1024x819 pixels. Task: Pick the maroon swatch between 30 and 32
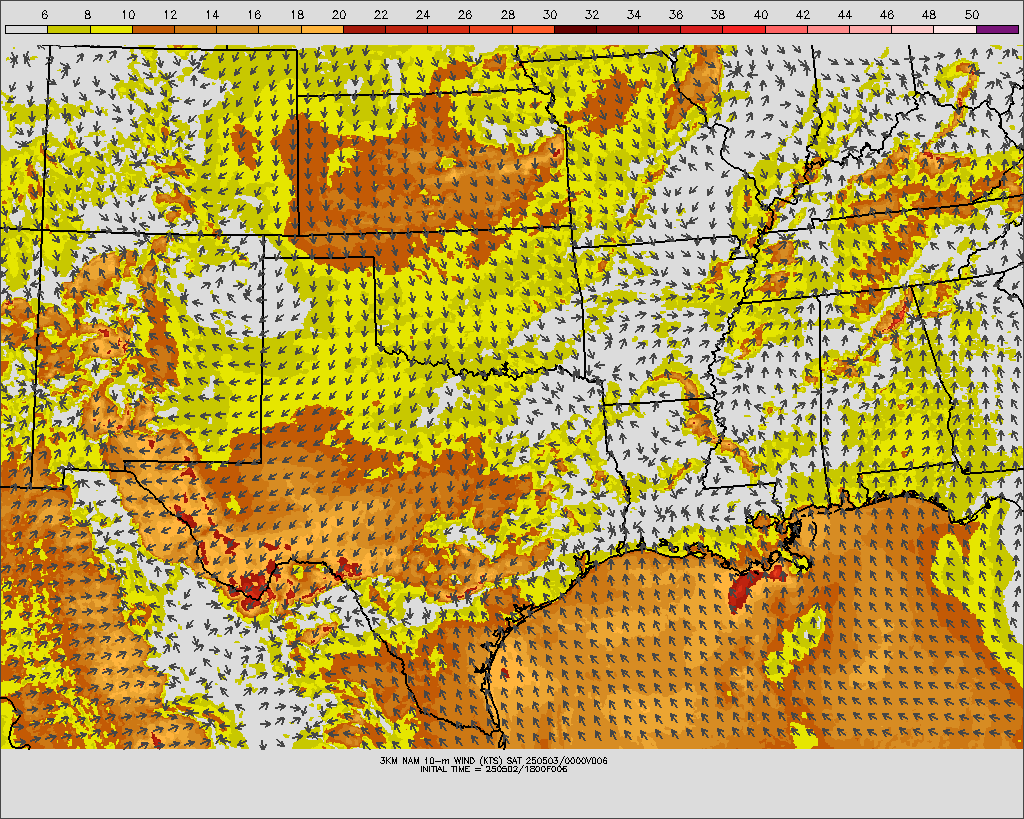click(575, 29)
